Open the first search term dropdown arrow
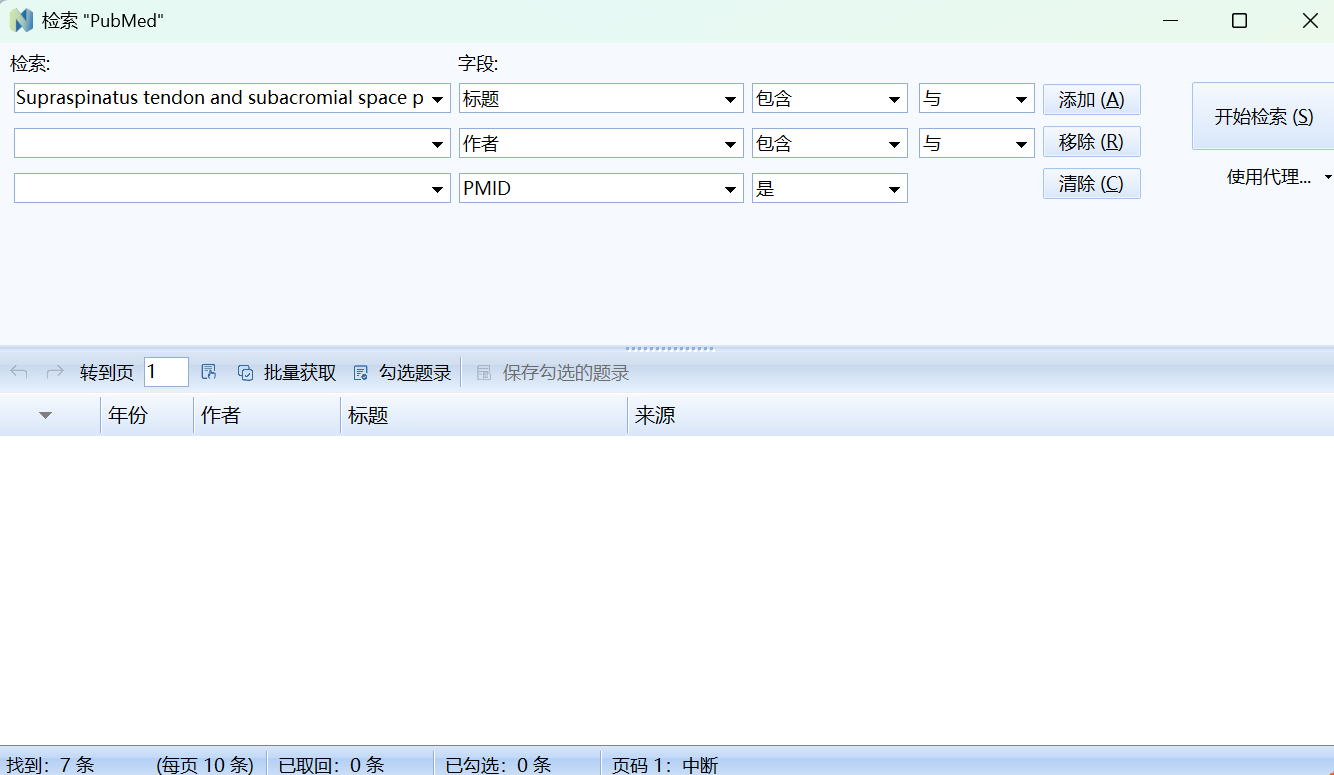1334x775 pixels. [437, 99]
